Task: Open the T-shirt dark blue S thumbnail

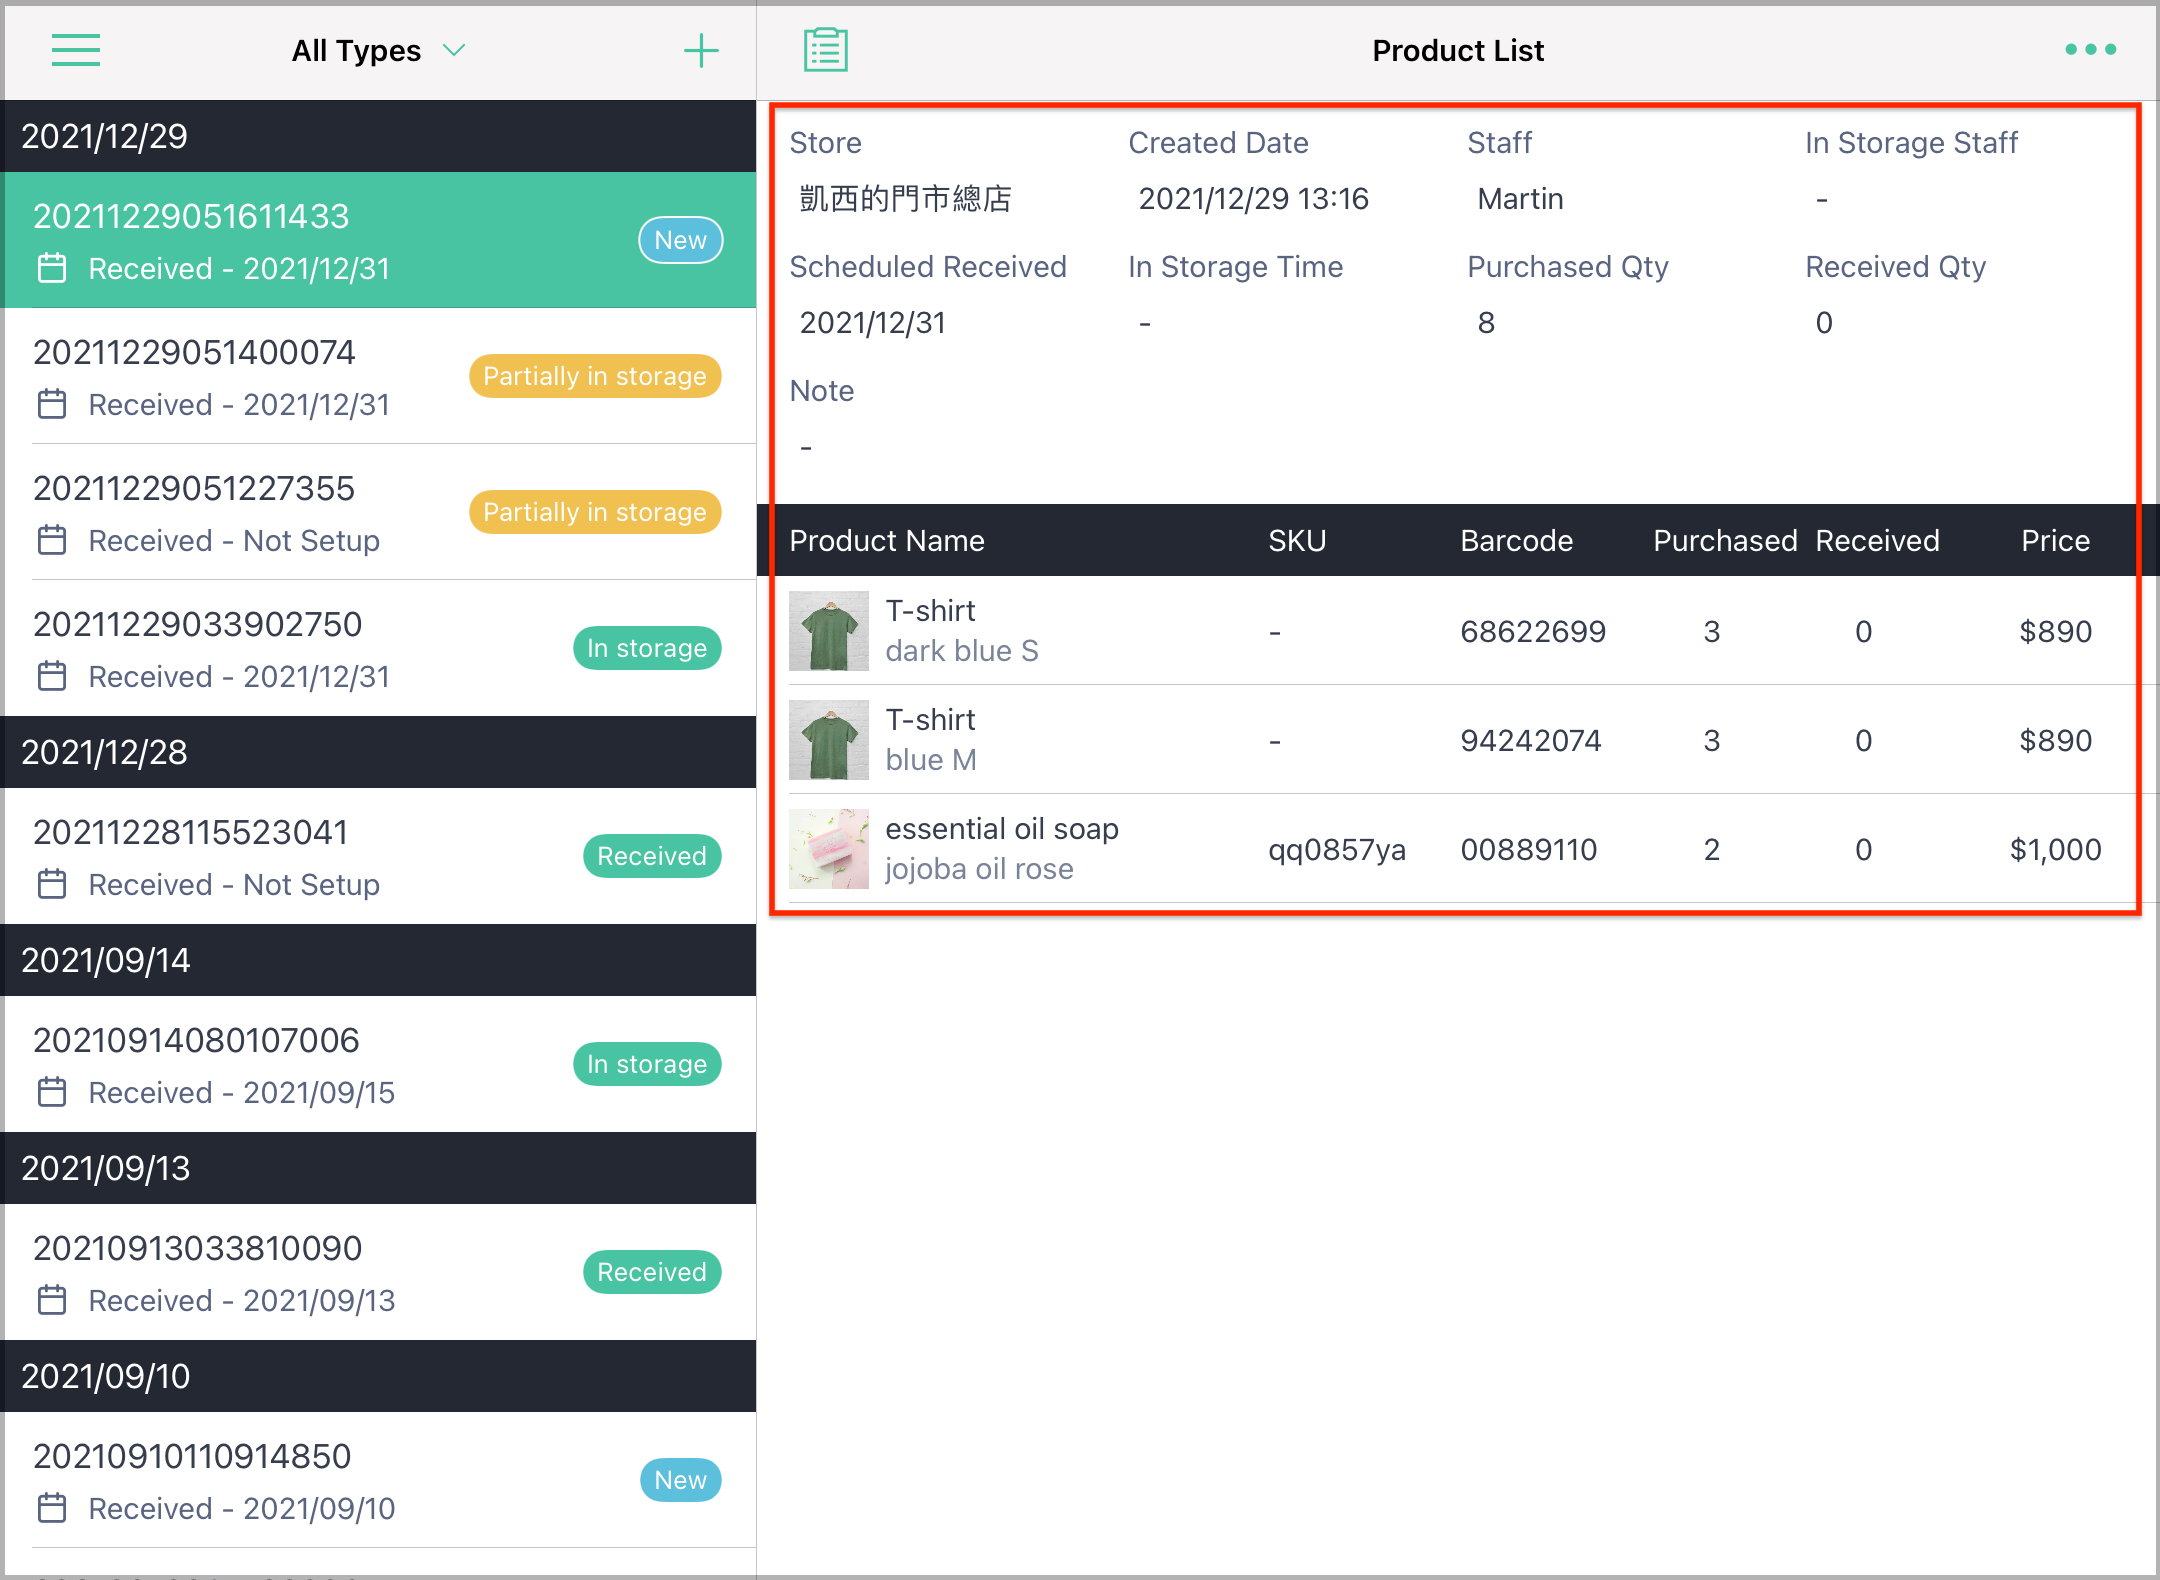Action: coord(829,631)
